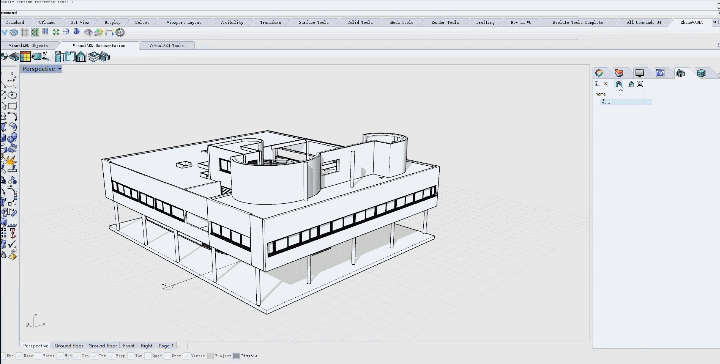Image resolution: width=720 pixels, height=364 pixels.
Task: Click the round globe-like icon ending top toolbar row
Action: tap(120, 32)
